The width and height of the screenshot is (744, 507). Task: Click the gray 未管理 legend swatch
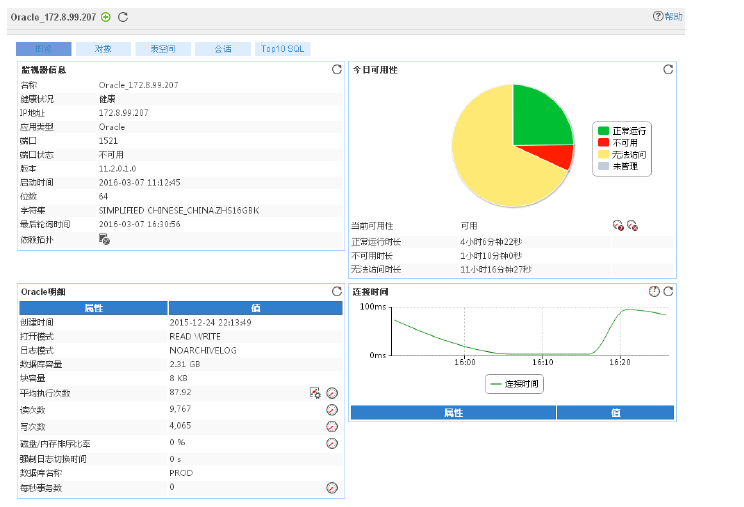[604, 166]
